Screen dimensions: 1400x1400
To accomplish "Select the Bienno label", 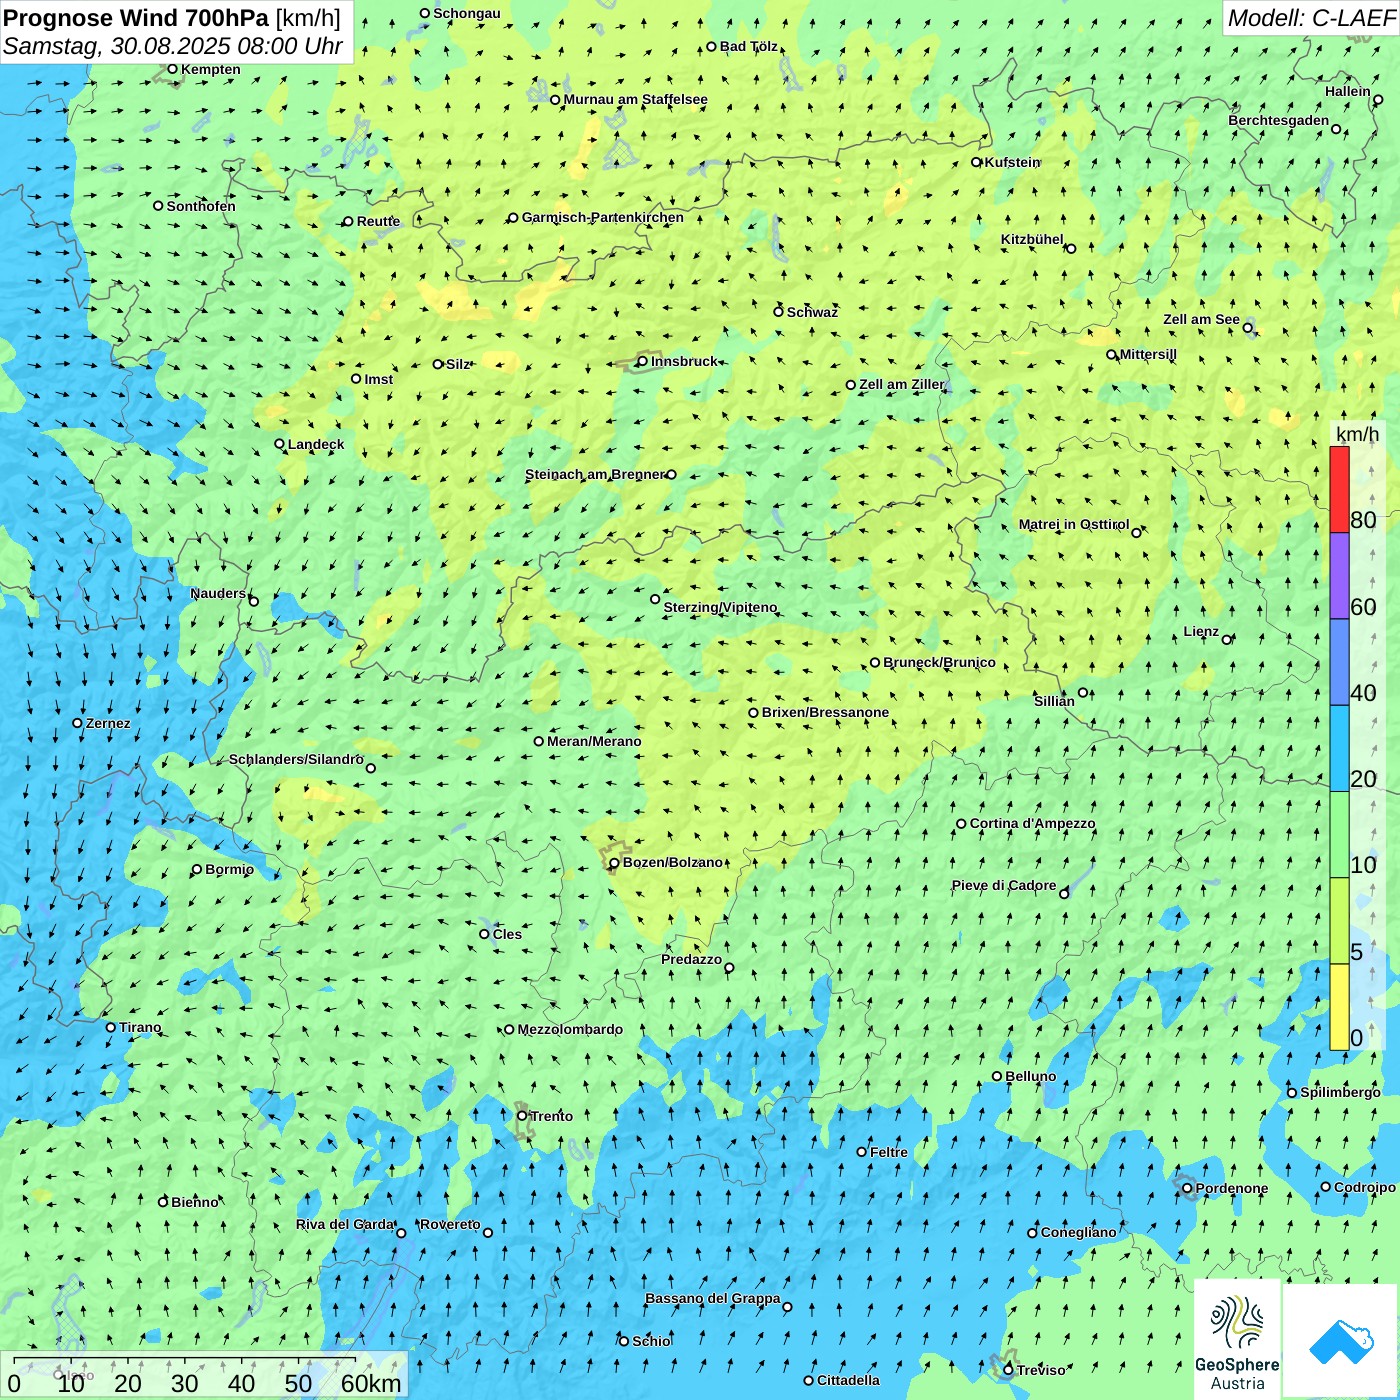I will 194,1202.
